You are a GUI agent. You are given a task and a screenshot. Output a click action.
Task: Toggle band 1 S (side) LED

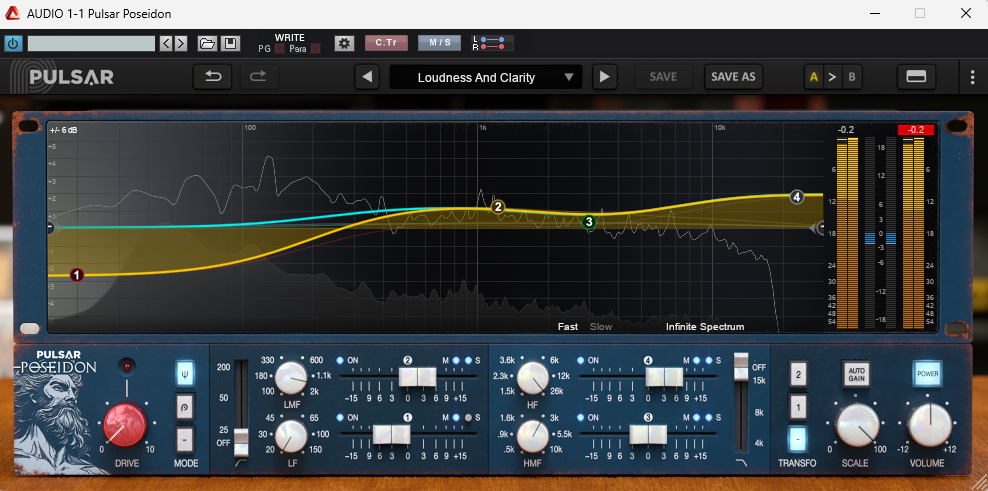click(x=468, y=417)
